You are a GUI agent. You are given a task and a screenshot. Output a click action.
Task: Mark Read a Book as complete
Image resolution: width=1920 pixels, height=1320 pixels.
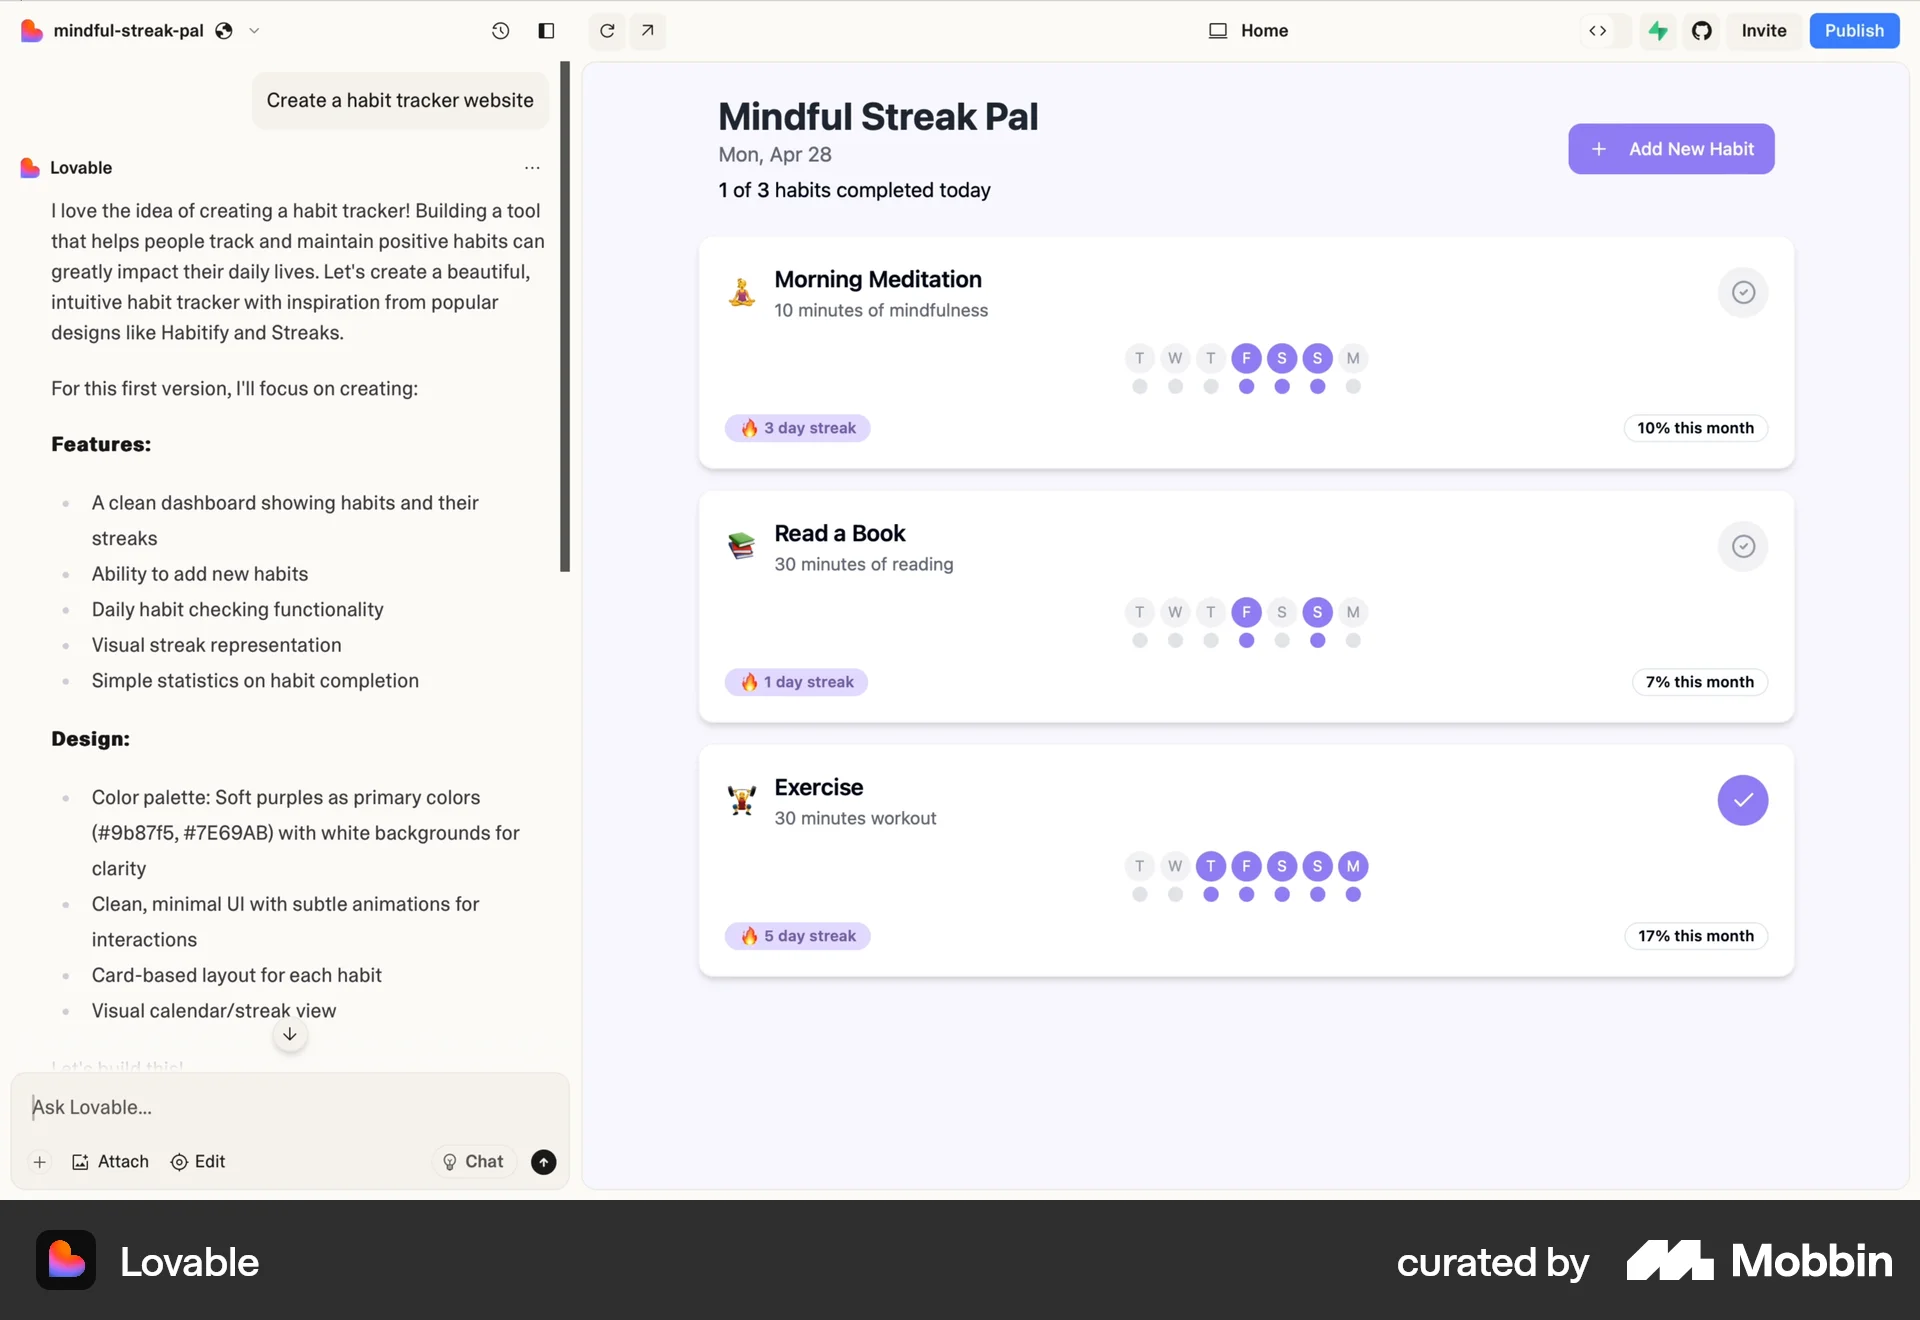[1743, 546]
